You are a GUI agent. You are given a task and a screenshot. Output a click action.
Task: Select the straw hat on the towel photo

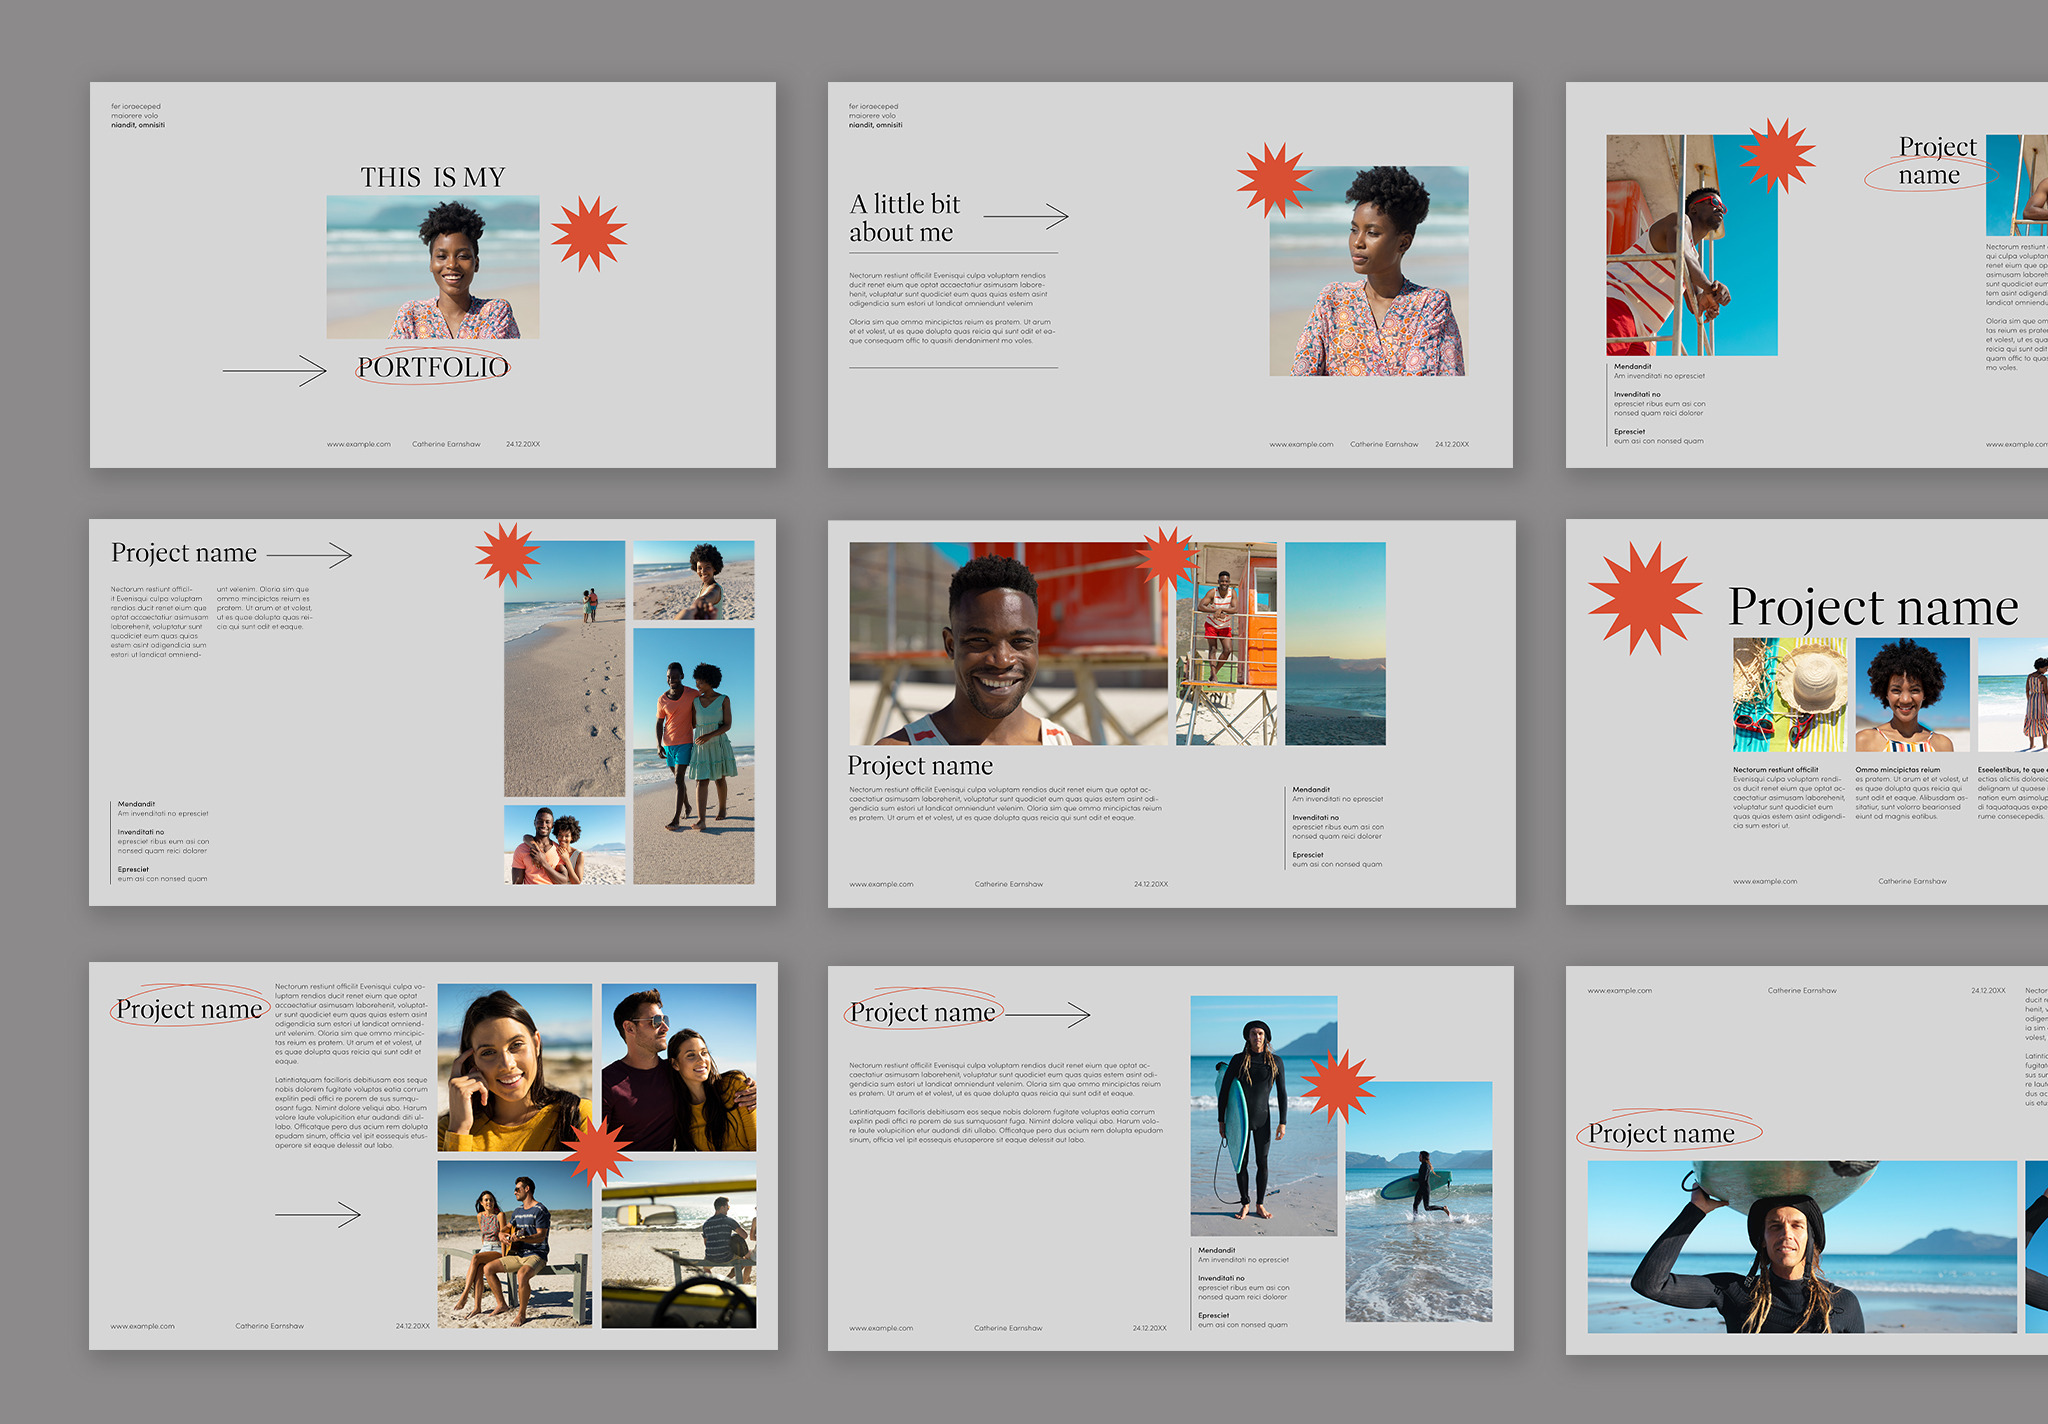1790,695
